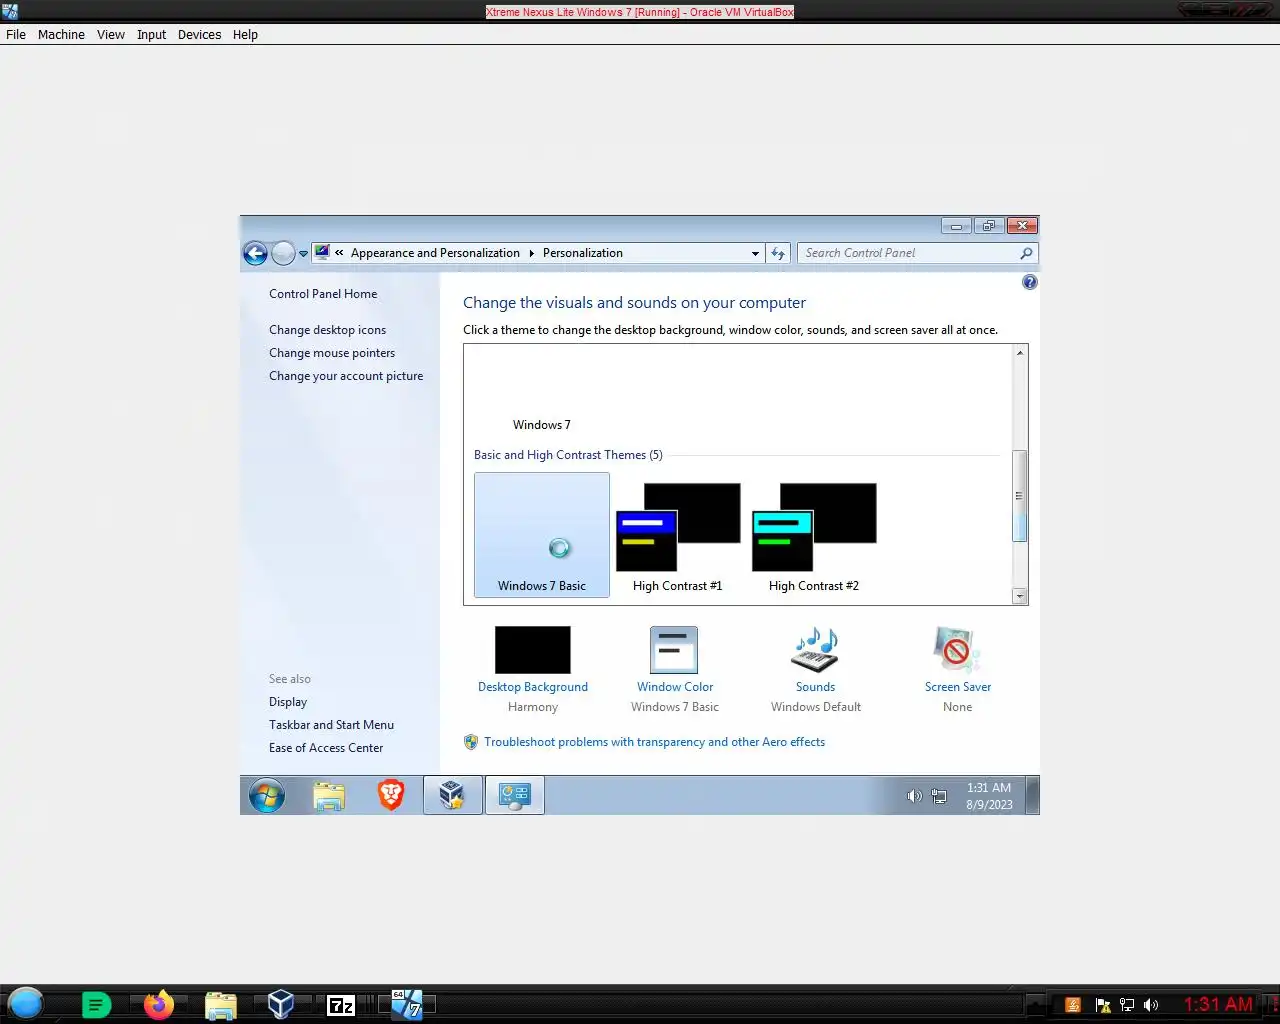Screen dimensions: 1280x1024
Task: Open VirtualBox File menu
Action: pyautogui.click(x=16, y=34)
